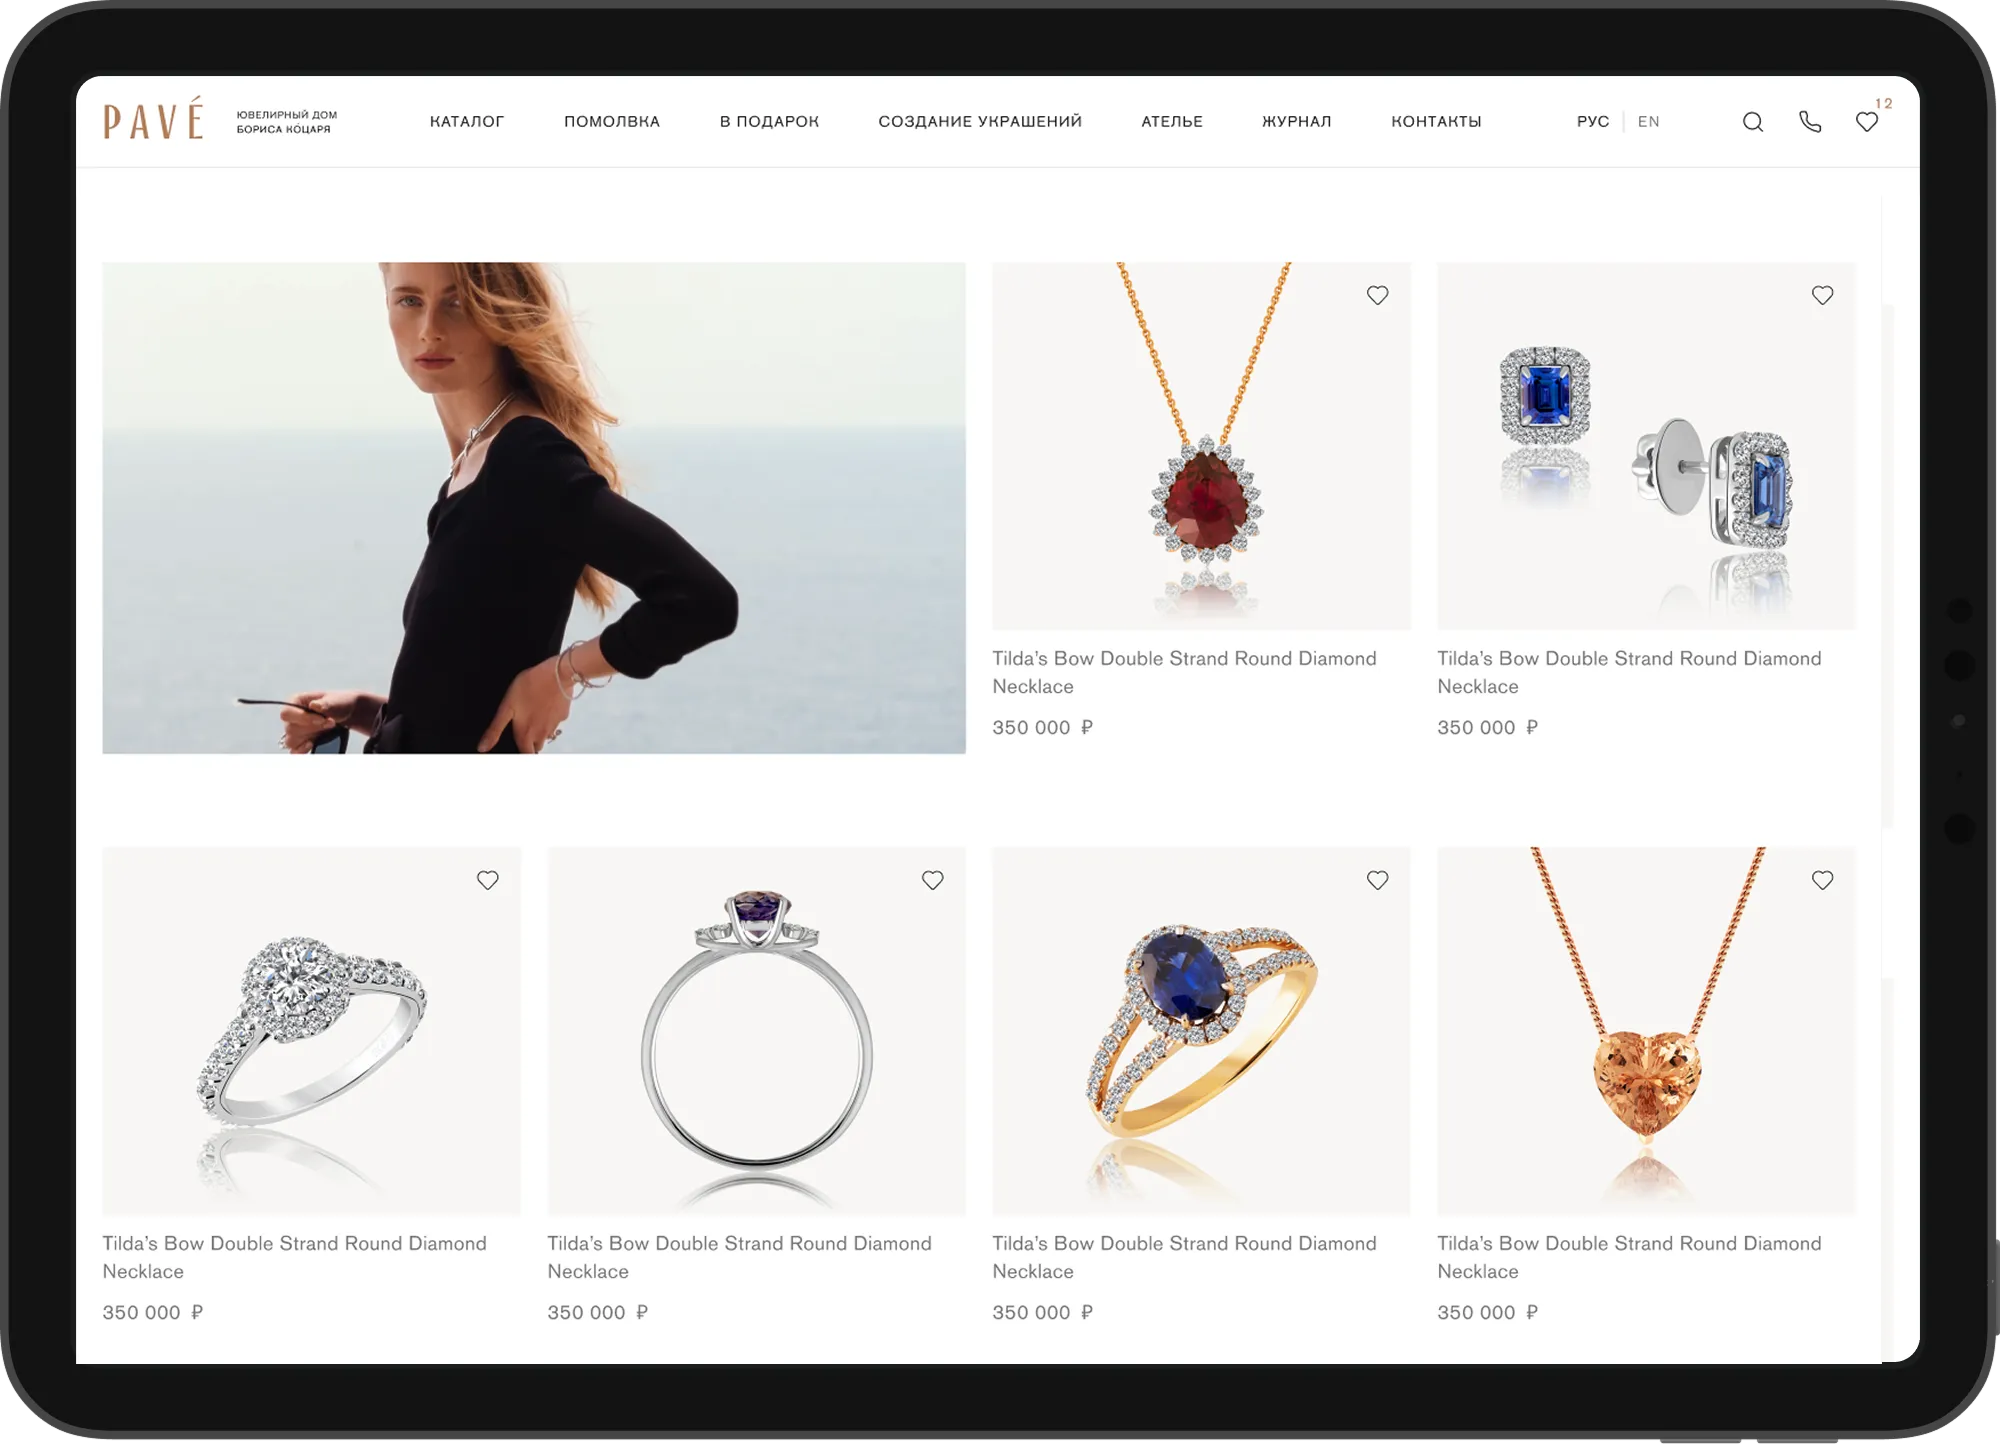Viewport: 2000px width, 1444px height.
Task: Open the model banner image
Action: pyautogui.click(x=534, y=508)
